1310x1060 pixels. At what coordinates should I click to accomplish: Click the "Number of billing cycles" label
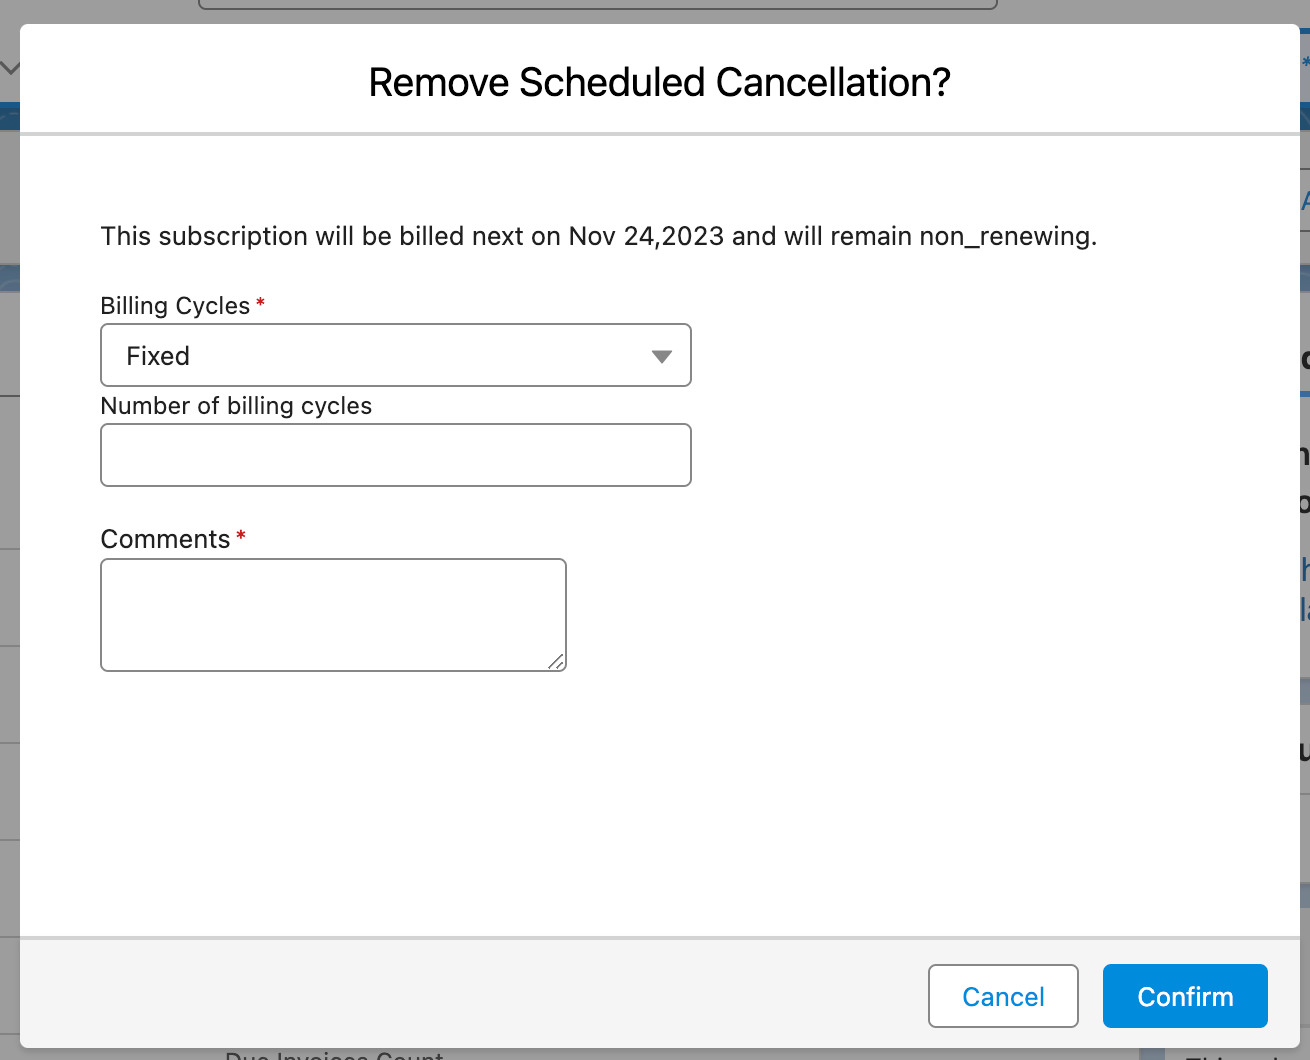(x=236, y=406)
